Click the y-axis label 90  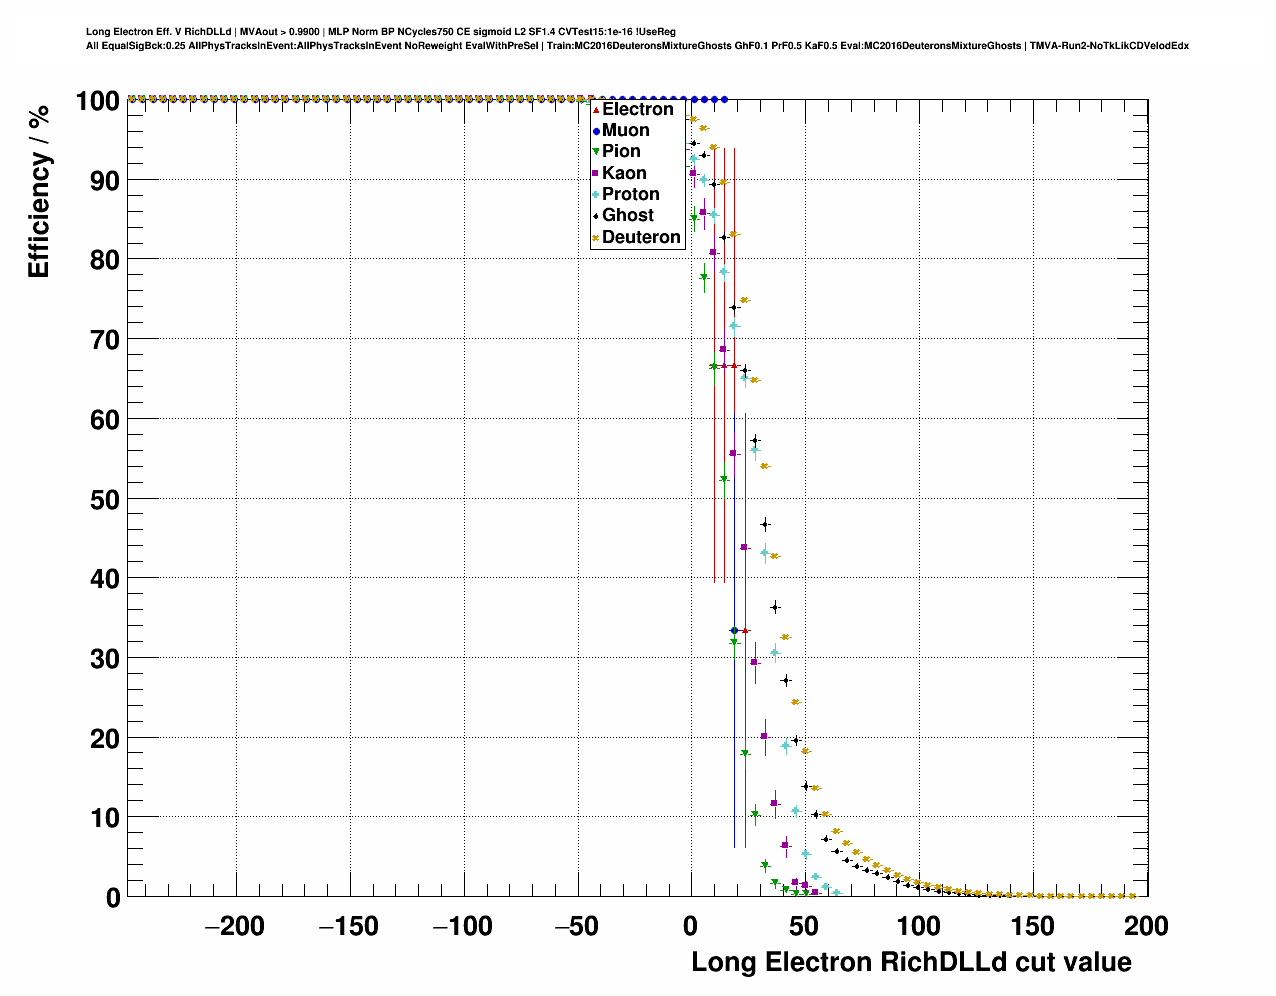tap(105, 181)
